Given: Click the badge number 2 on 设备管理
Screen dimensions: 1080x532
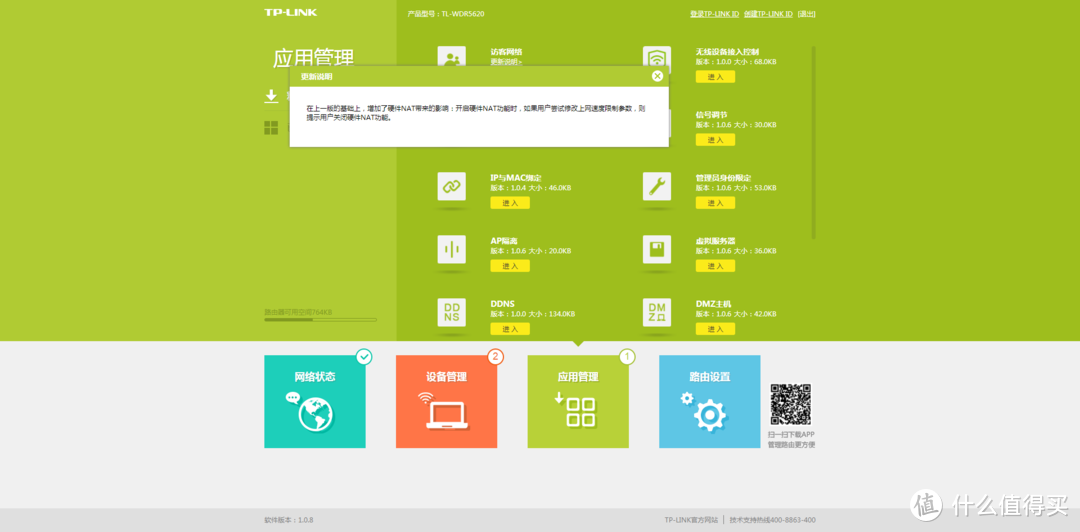Looking at the screenshot, I should click(496, 356).
